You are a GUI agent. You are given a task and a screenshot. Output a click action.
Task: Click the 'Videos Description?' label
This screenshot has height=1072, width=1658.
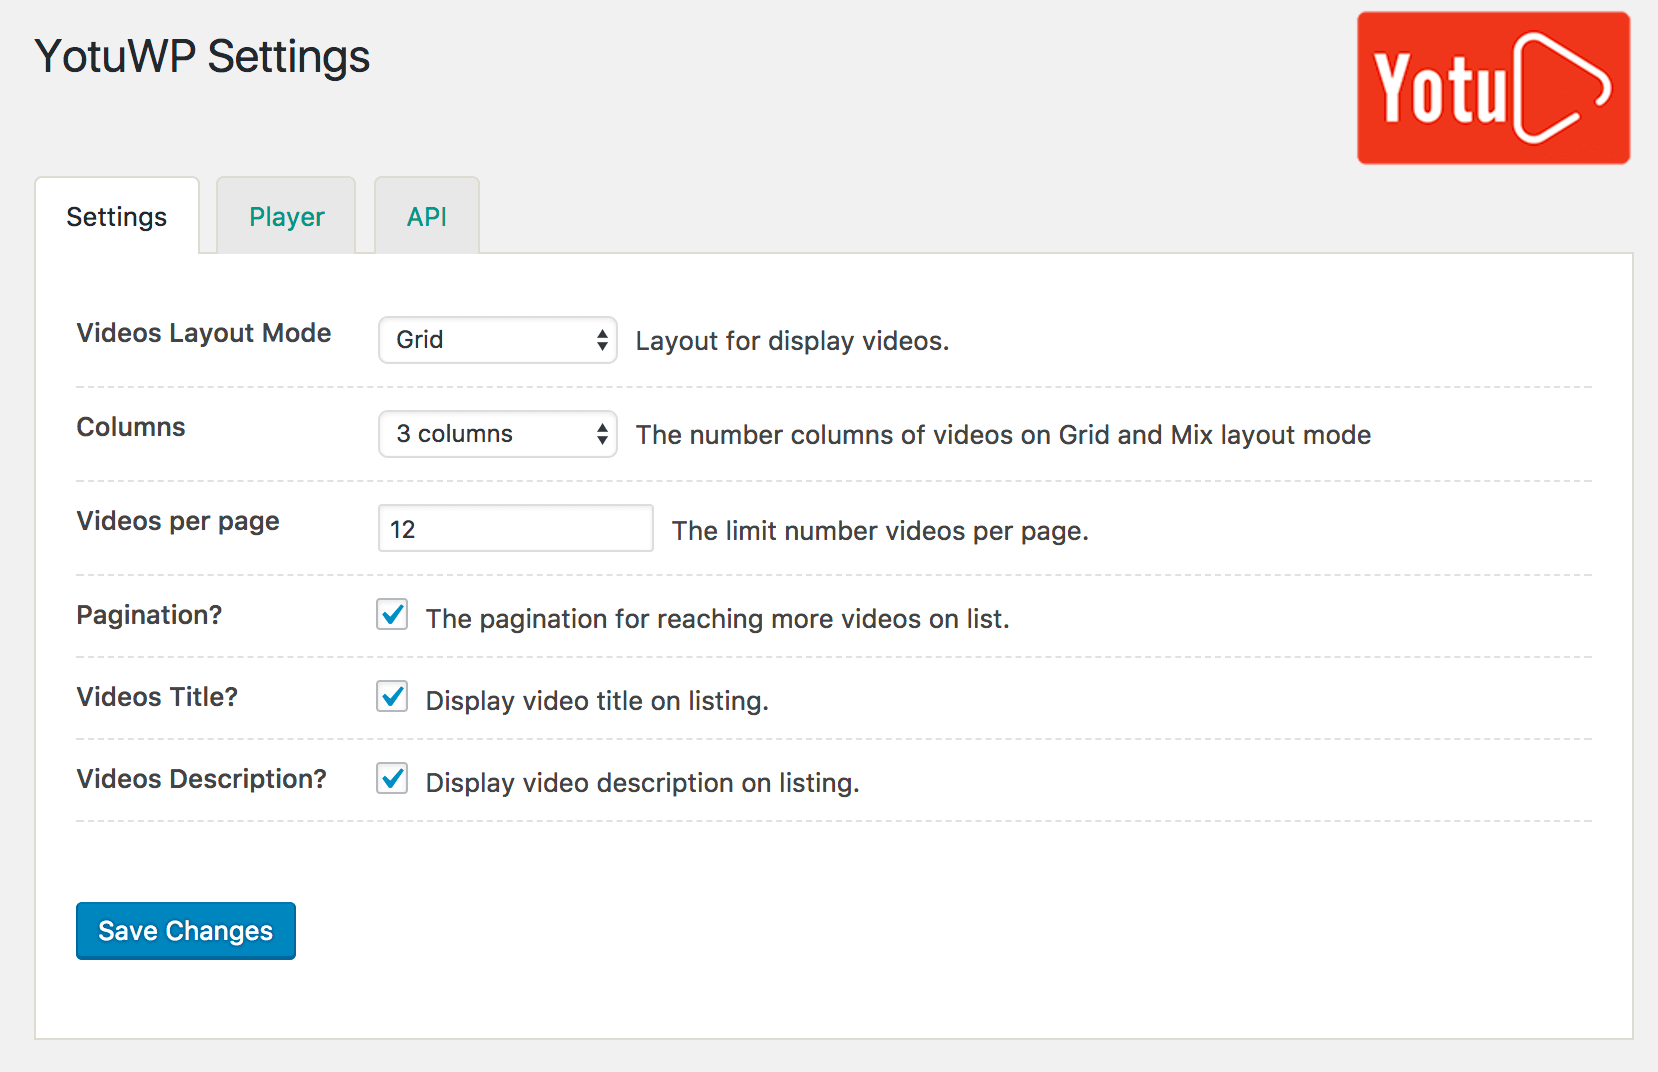point(202,779)
